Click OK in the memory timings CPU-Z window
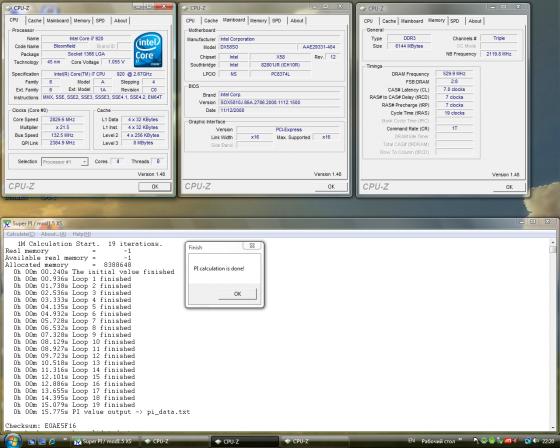 coord(509,187)
